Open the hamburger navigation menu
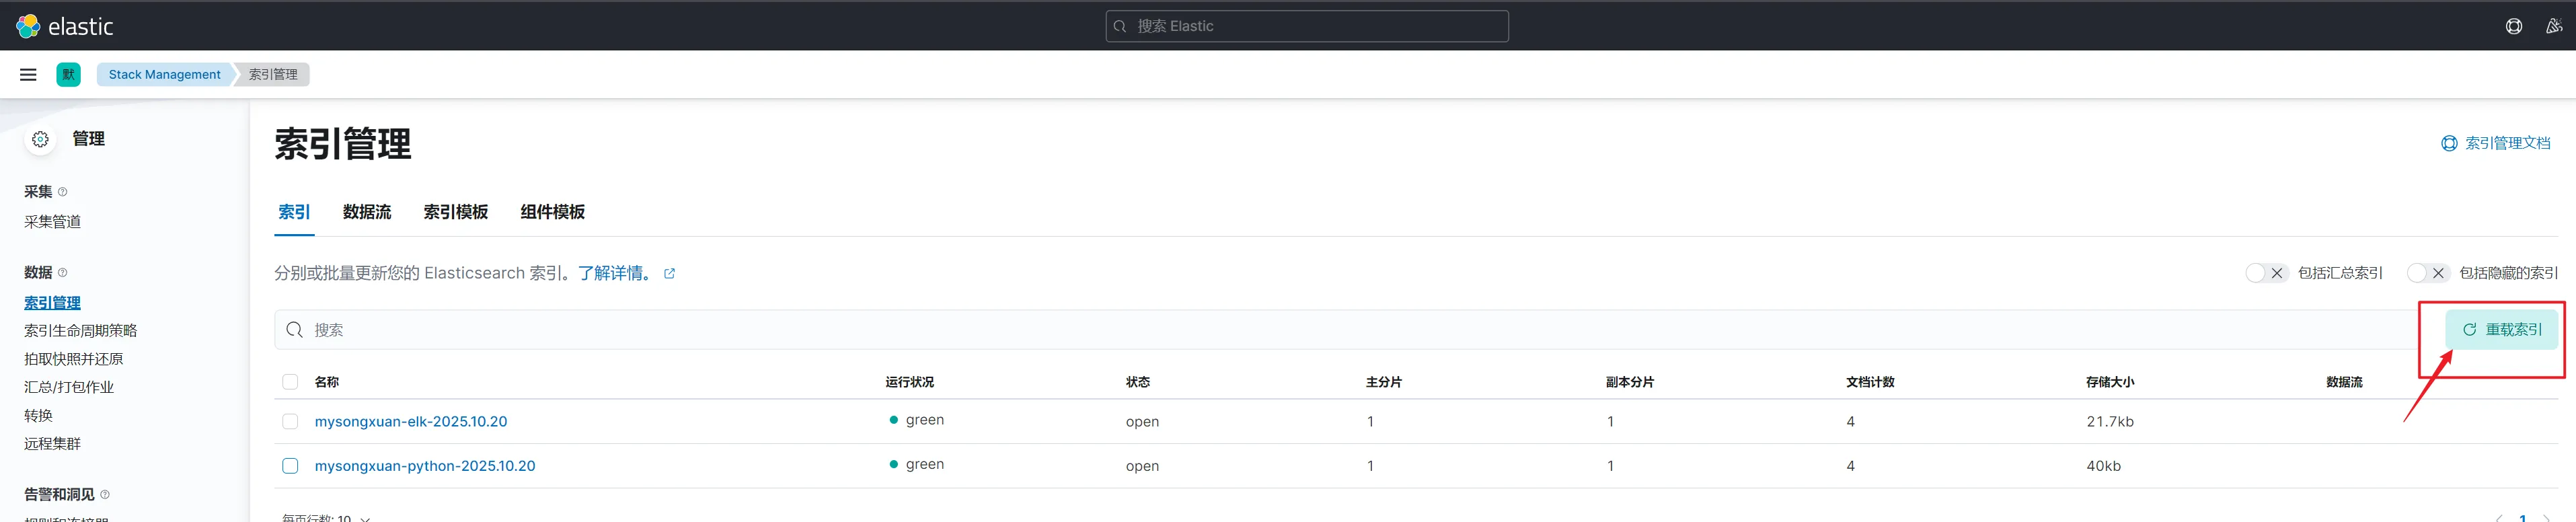Image resolution: width=2576 pixels, height=522 pixels. pos(28,75)
